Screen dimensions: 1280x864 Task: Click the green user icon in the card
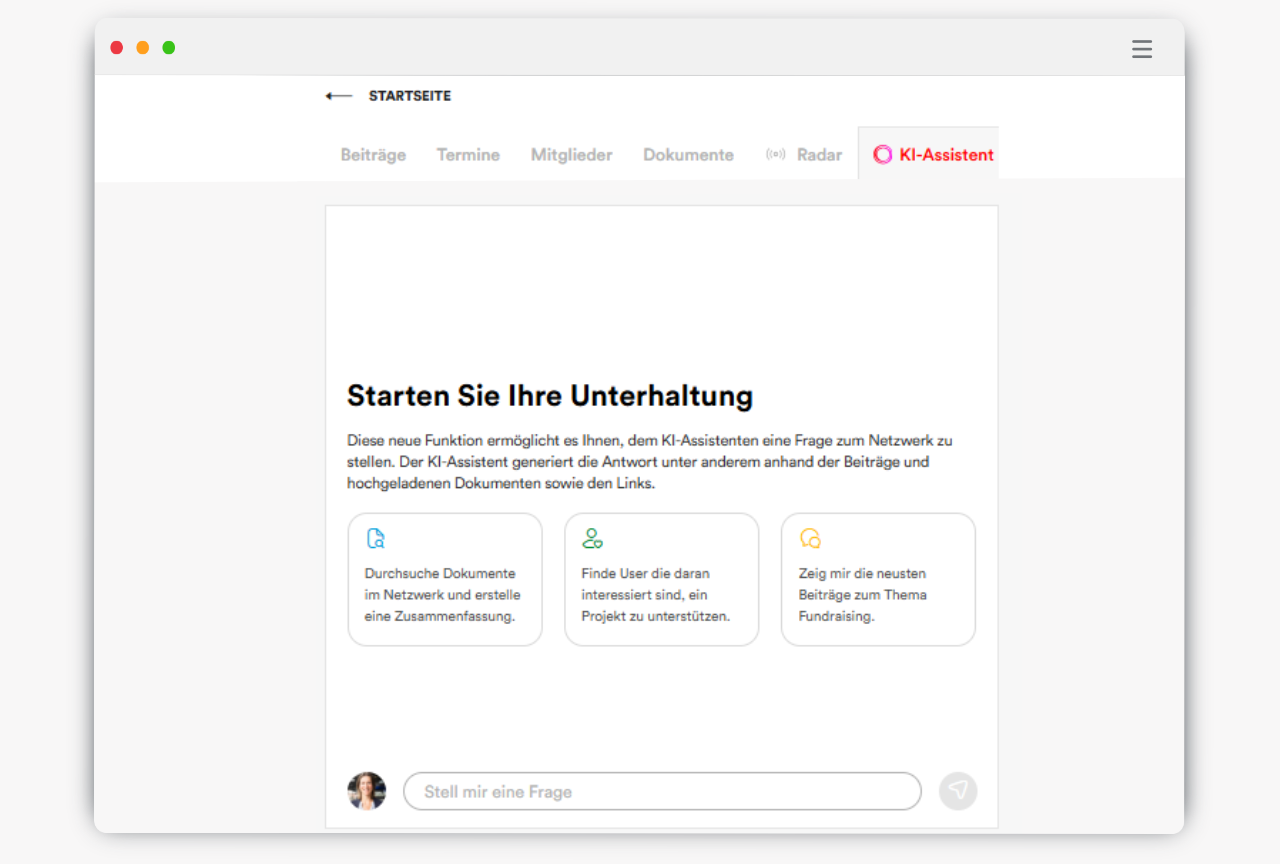click(592, 539)
